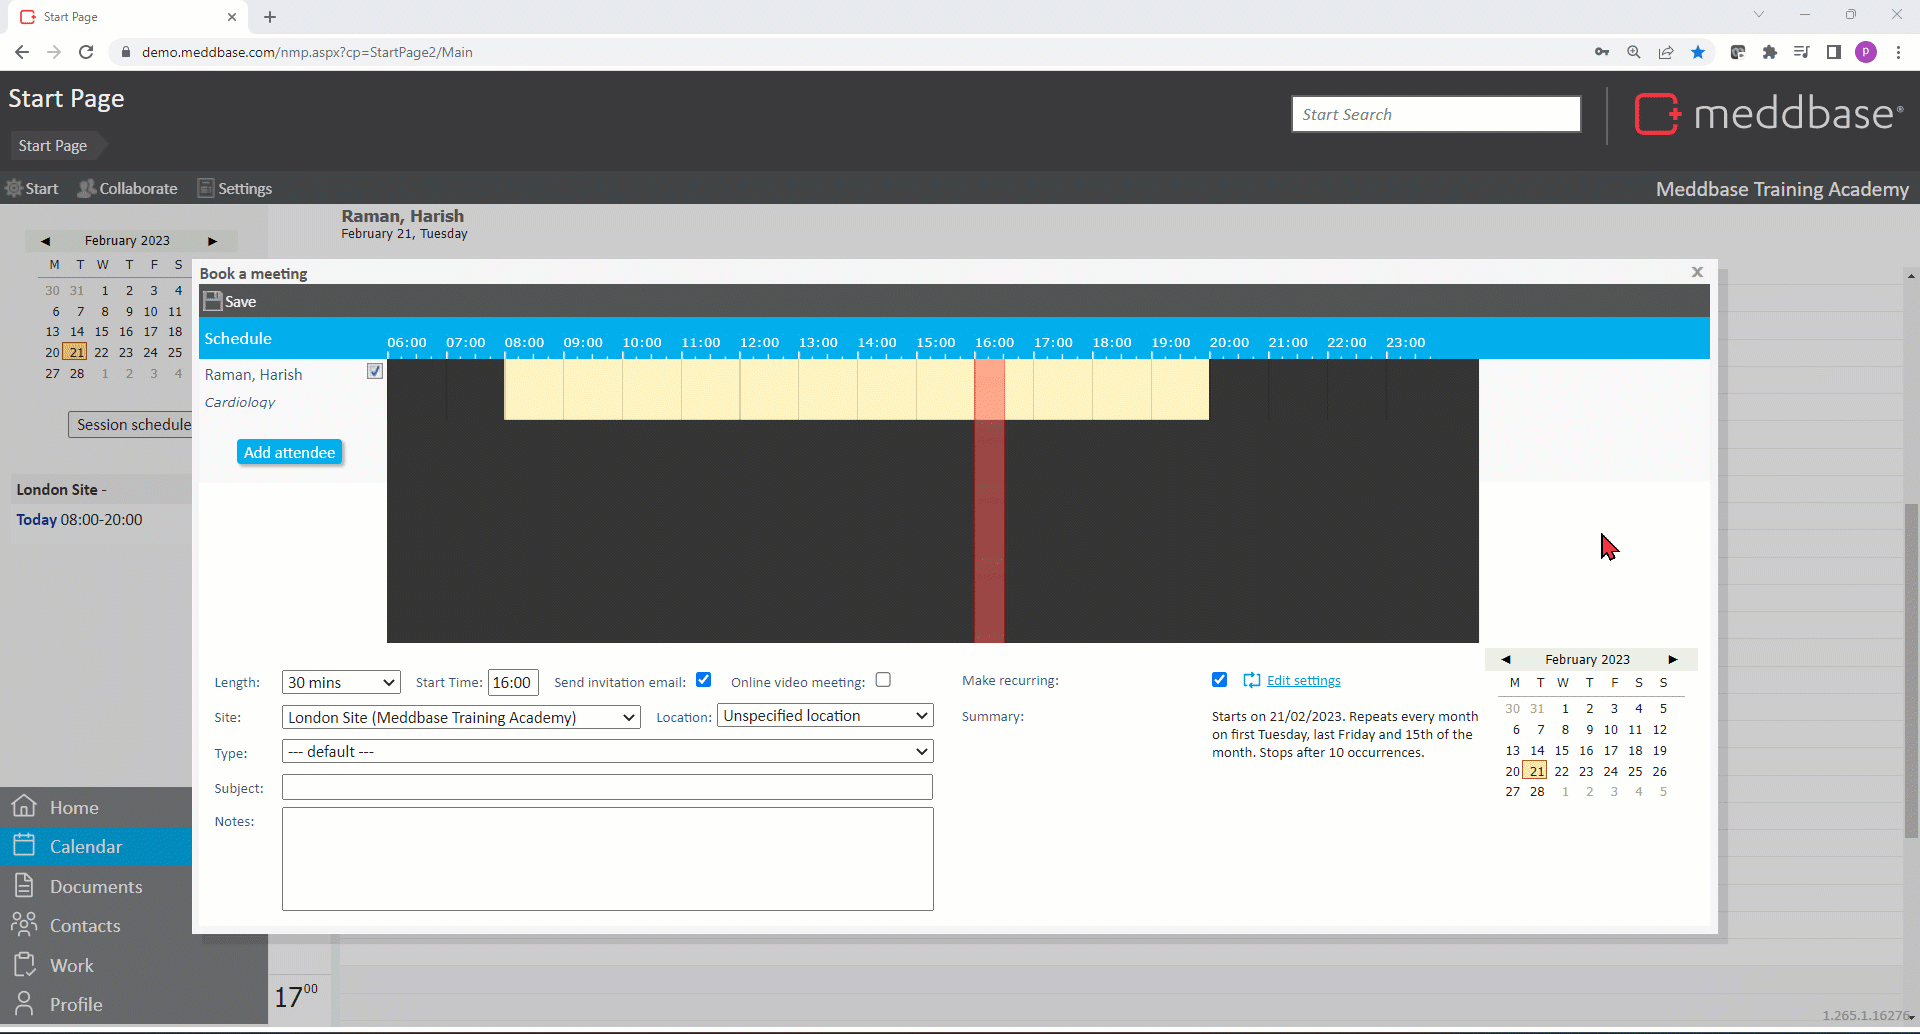Screen dimensions: 1920x1034
Task: Open the Calendar sidebar icon
Action: point(25,846)
